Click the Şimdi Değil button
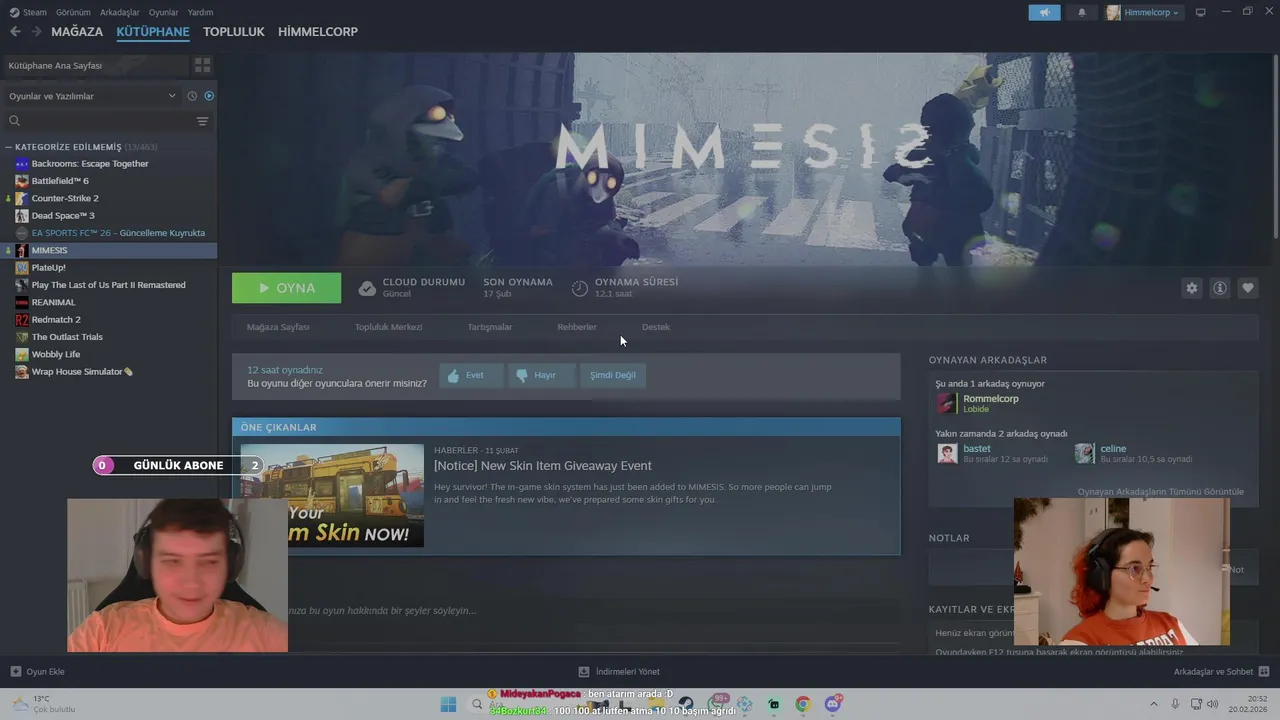 [x=613, y=375]
